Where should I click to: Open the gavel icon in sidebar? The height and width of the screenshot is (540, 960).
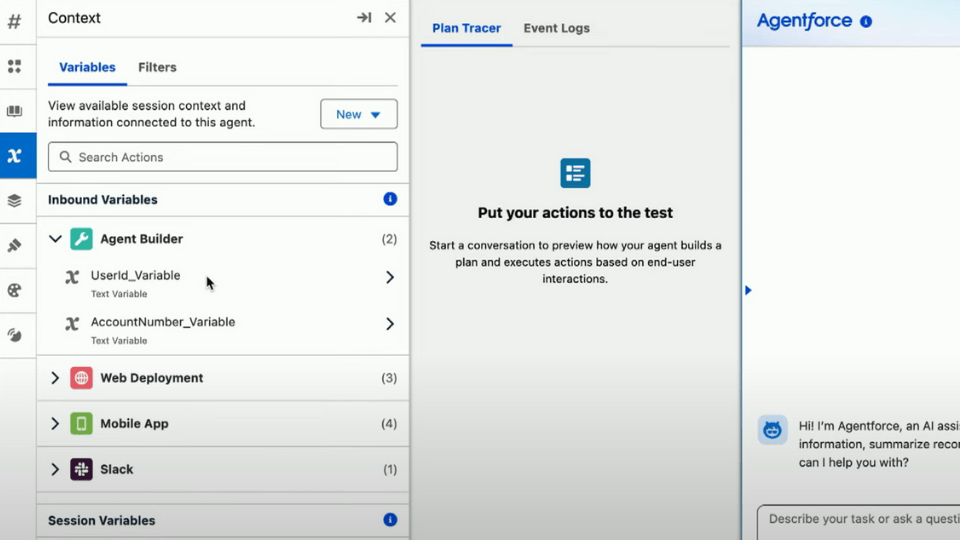[x=14, y=246]
